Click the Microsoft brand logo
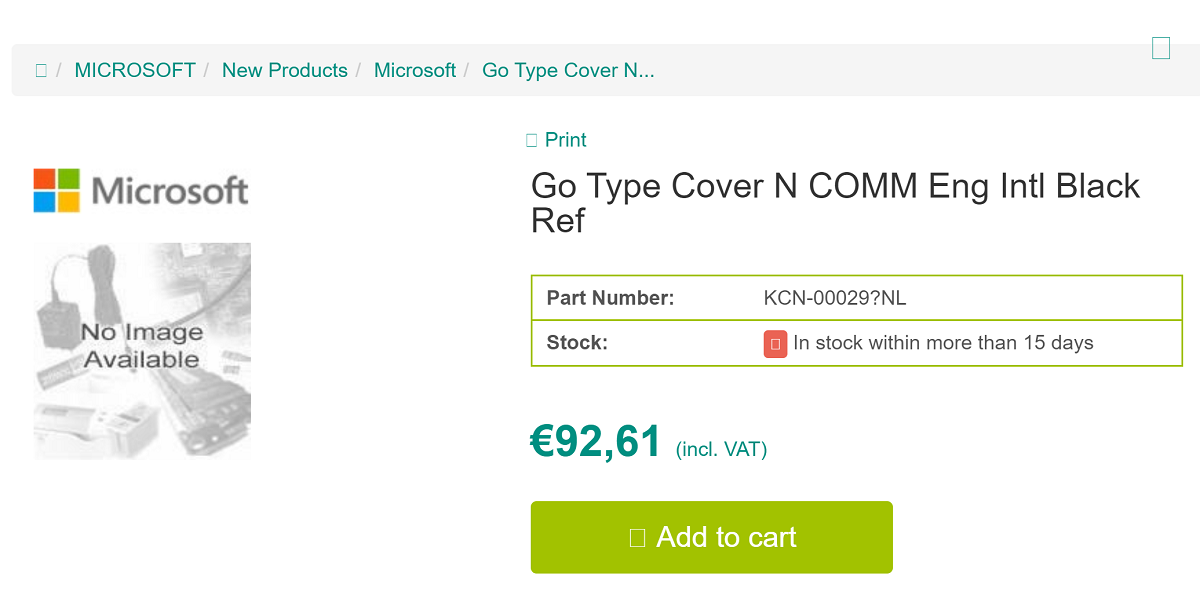The image size is (1200, 595). 141,190
